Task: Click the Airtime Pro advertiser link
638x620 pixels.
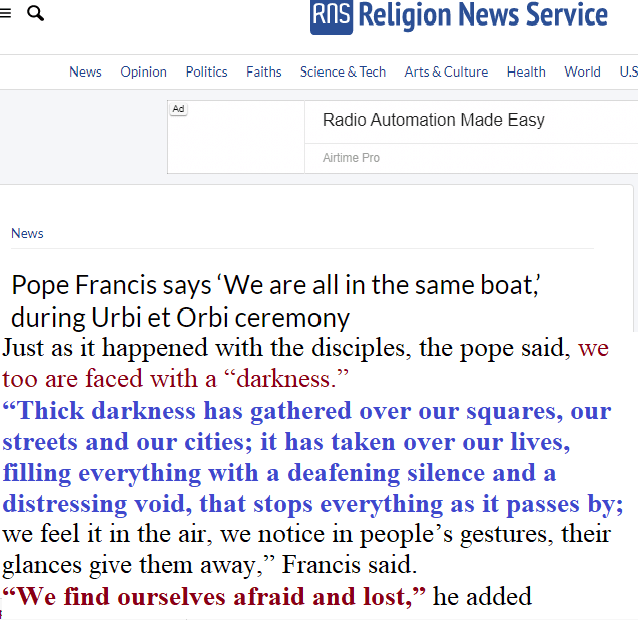Action: 351,158
